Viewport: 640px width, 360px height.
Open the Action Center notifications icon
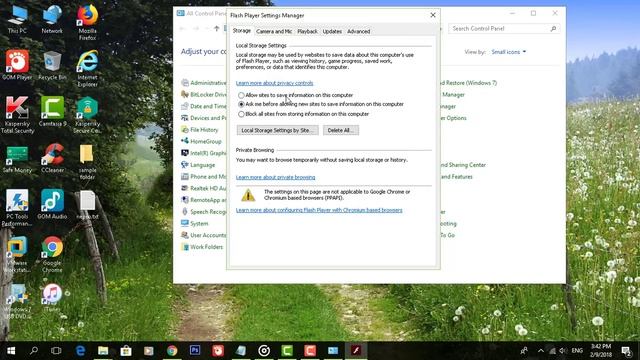pos(627,351)
